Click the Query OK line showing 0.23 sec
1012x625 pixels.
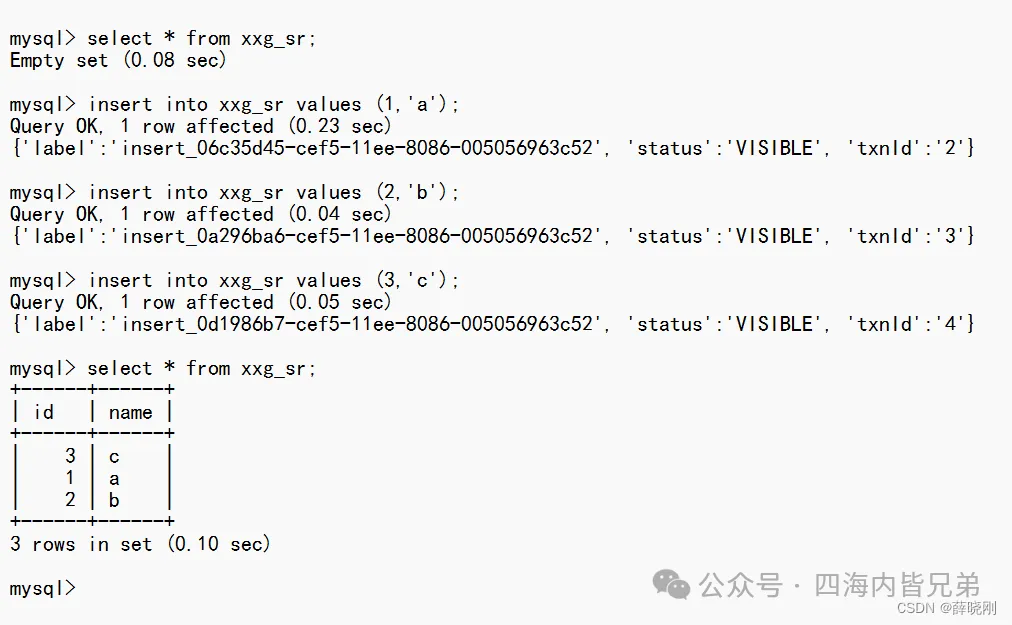pyautogui.click(x=200, y=127)
